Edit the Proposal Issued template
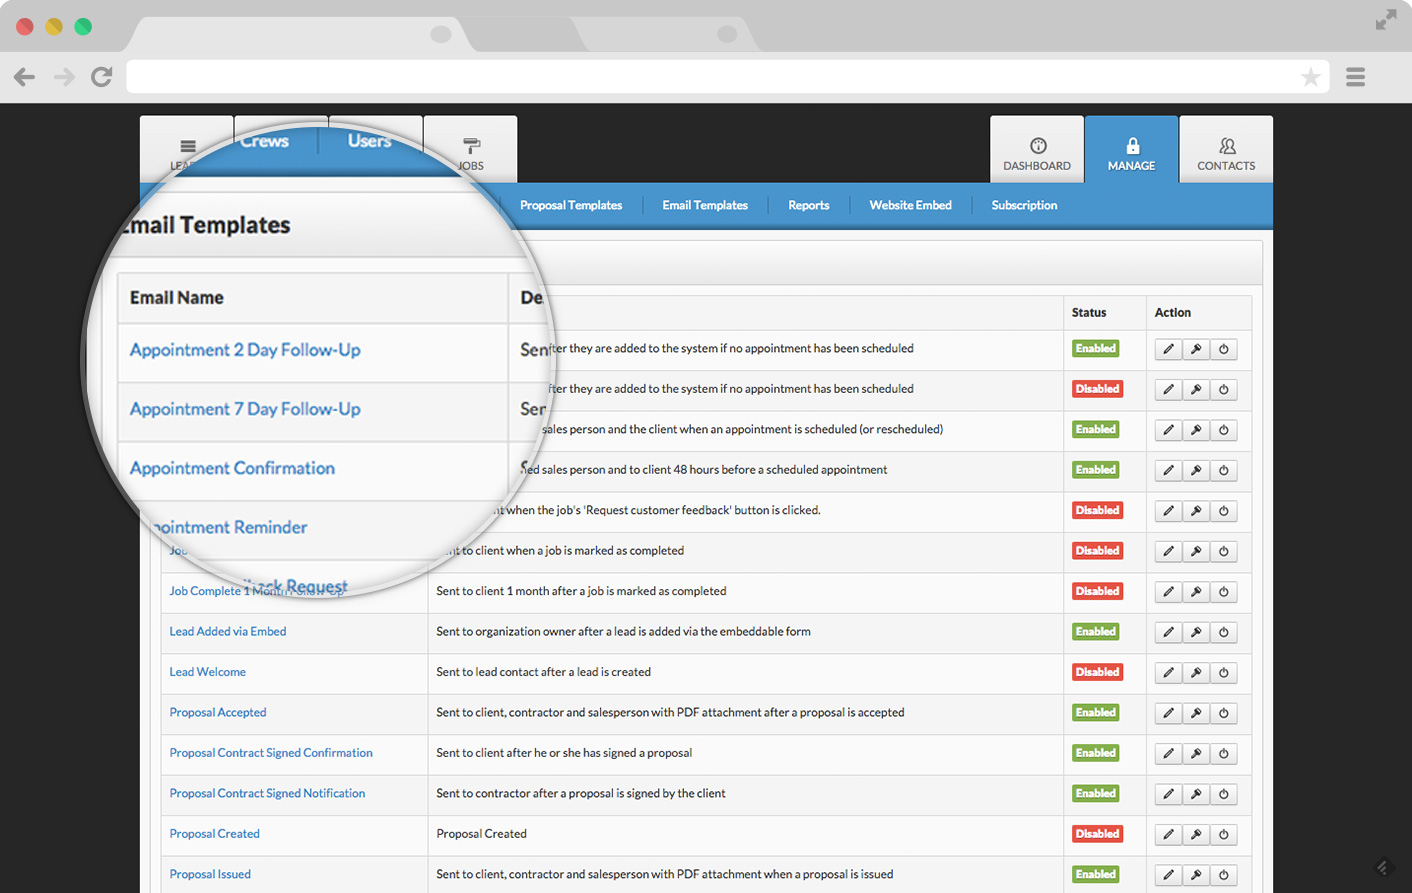The width and height of the screenshot is (1412, 893). click(x=1168, y=875)
